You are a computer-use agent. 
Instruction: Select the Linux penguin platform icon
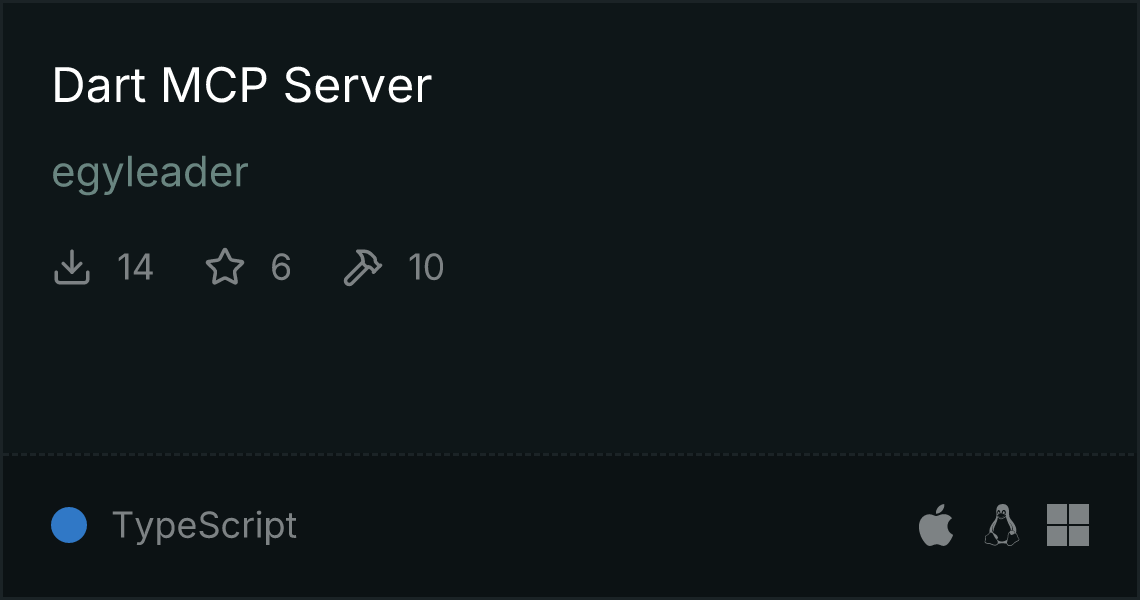point(1002,524)
